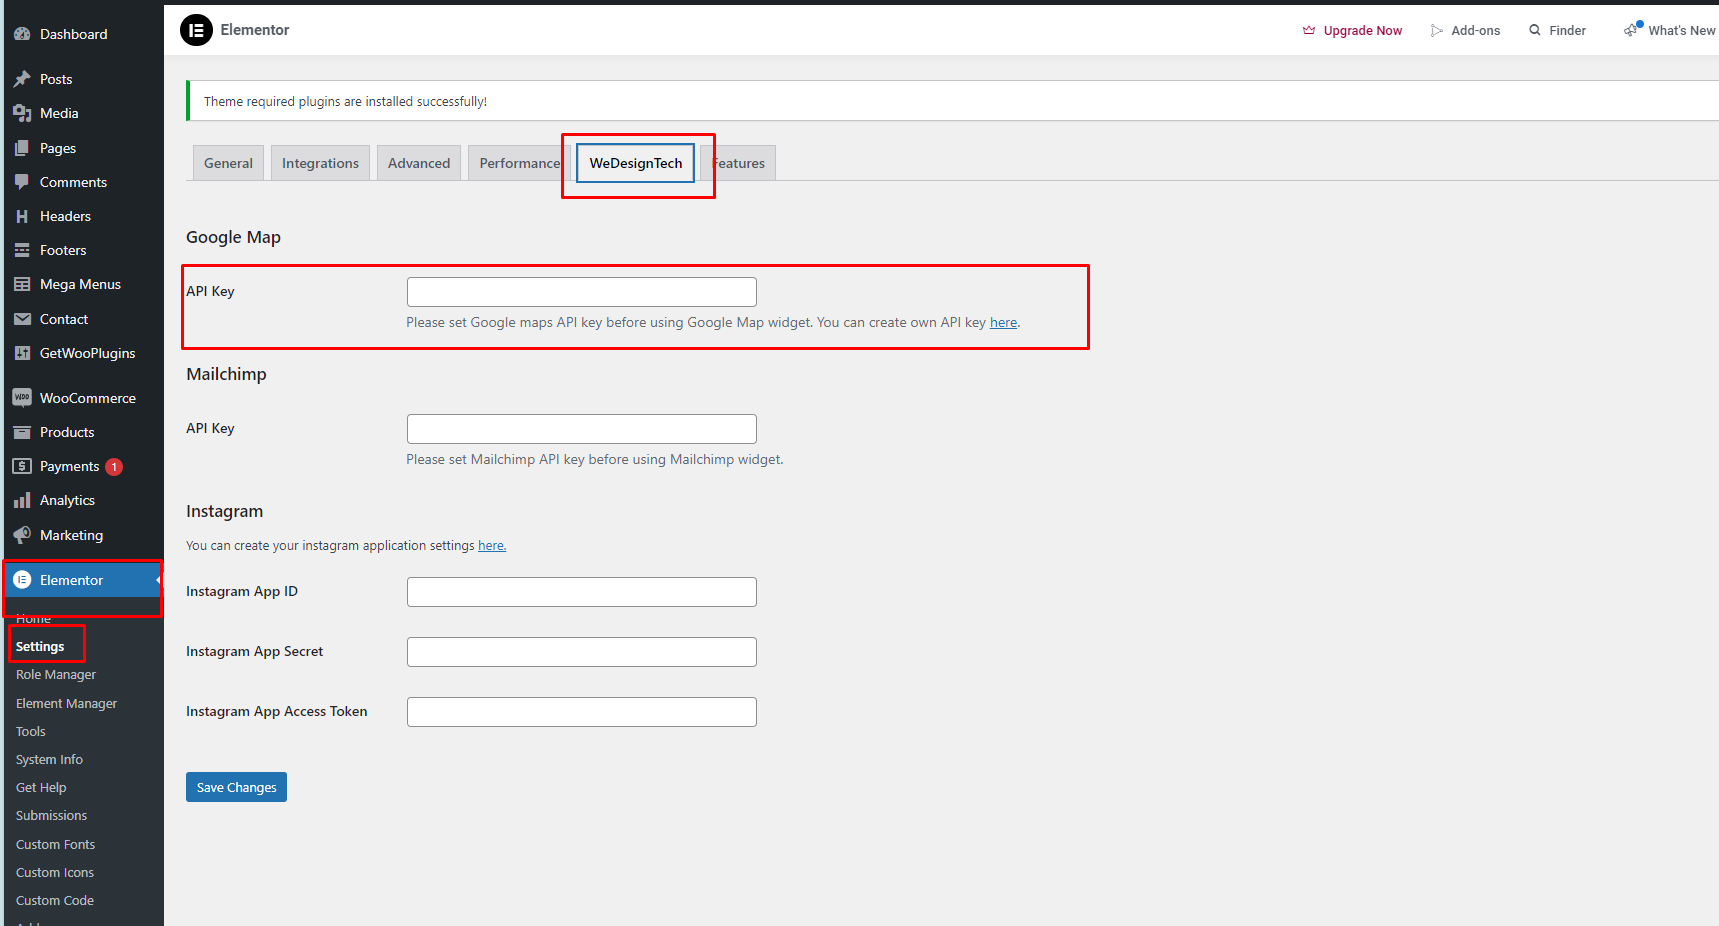Open the General settings tab
The image size is (1719, 926).
(228, 163)
